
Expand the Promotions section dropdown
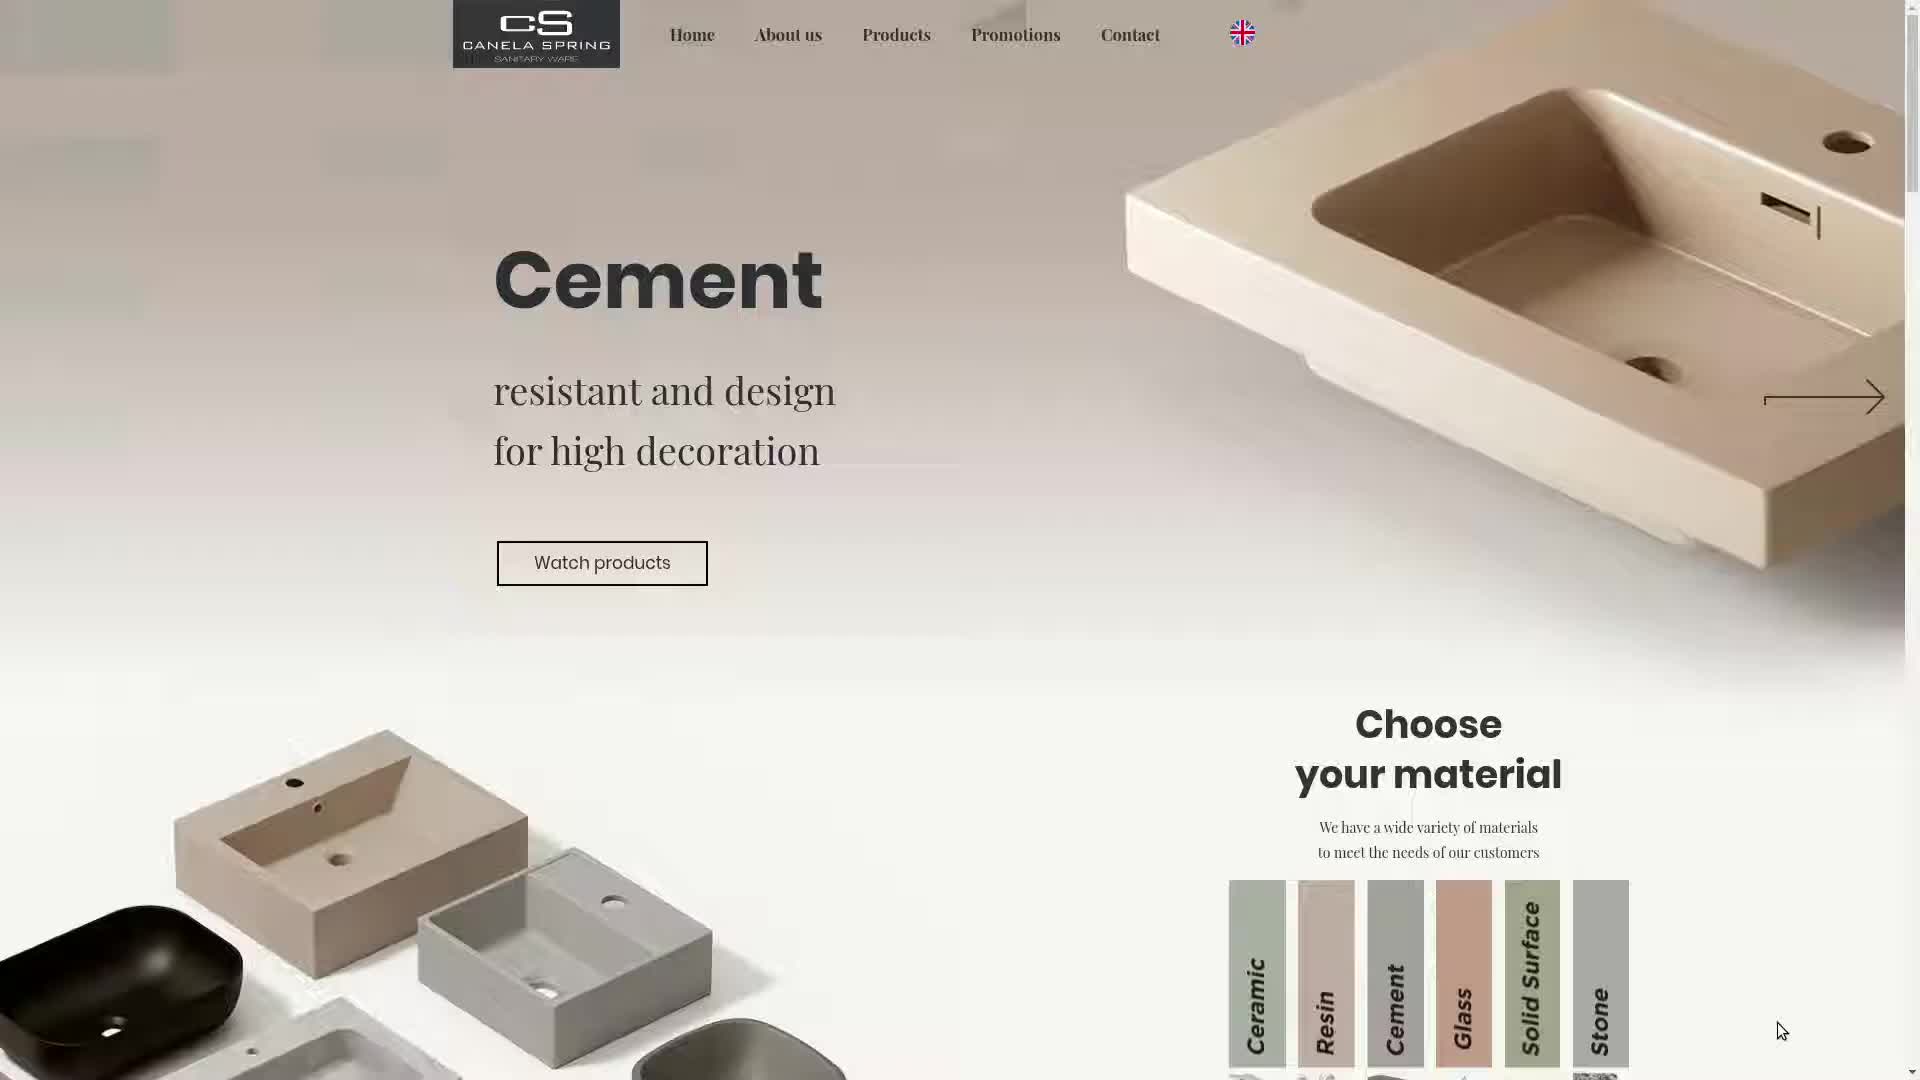[1015, 34]
